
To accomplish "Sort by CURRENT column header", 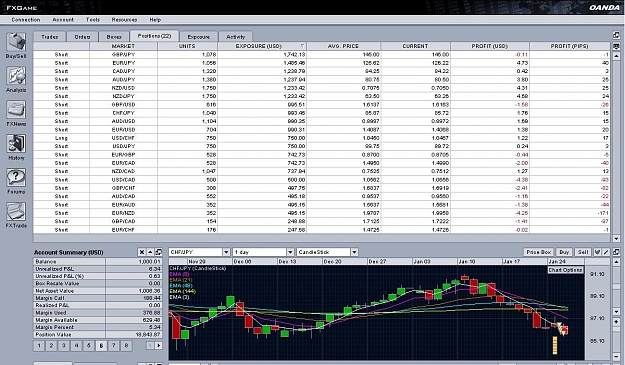I will [x=415, y=46].
